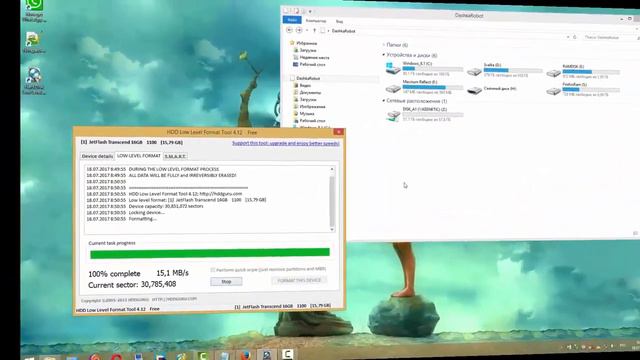Open Support this tool upgrade link

coord(286,143)
